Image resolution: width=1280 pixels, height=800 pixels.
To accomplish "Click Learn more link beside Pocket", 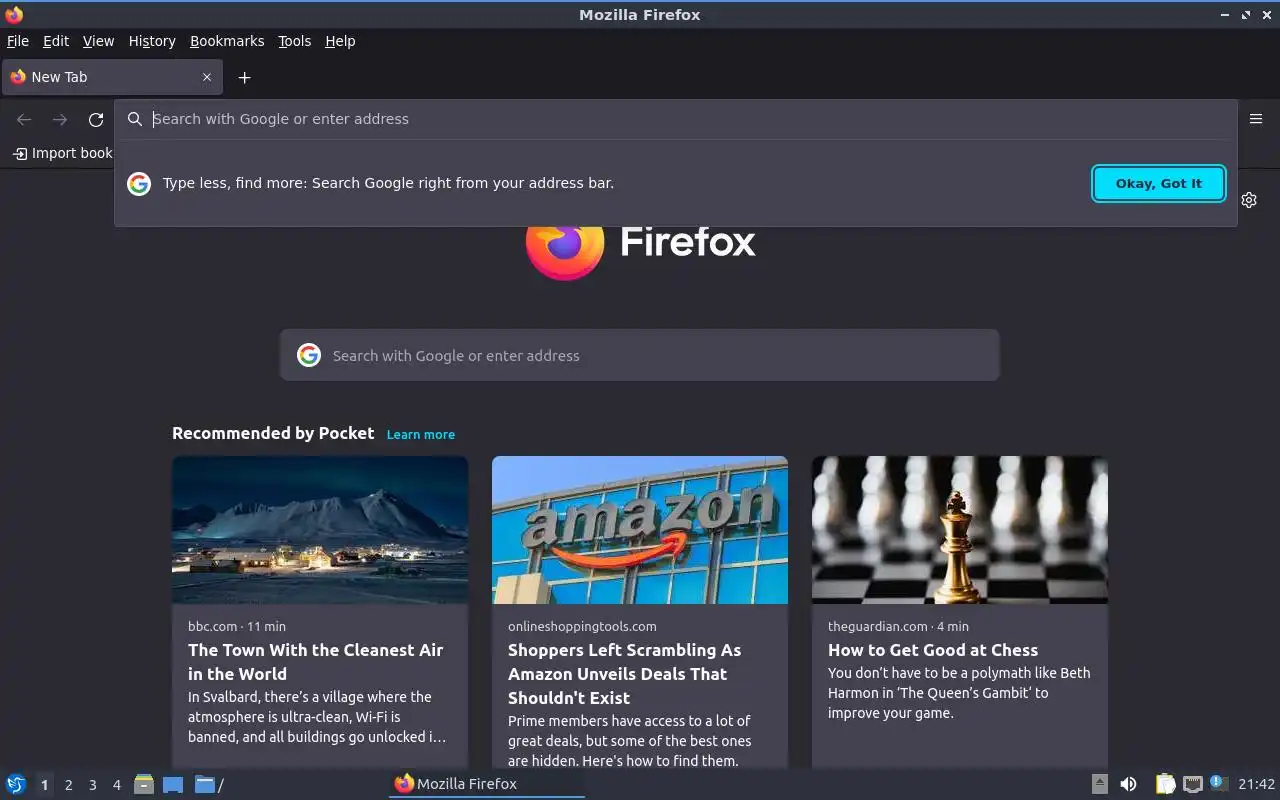I will pyautogui.click(x=421, y=434).
